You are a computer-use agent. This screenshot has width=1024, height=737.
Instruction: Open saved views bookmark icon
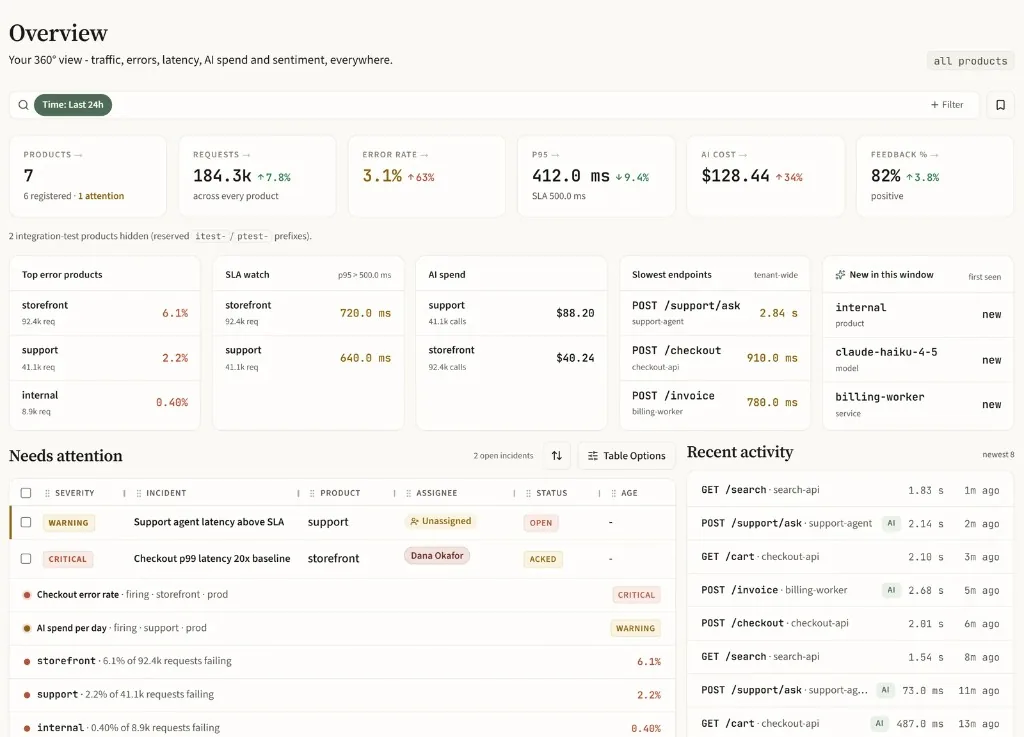(x=1000, y=105)
